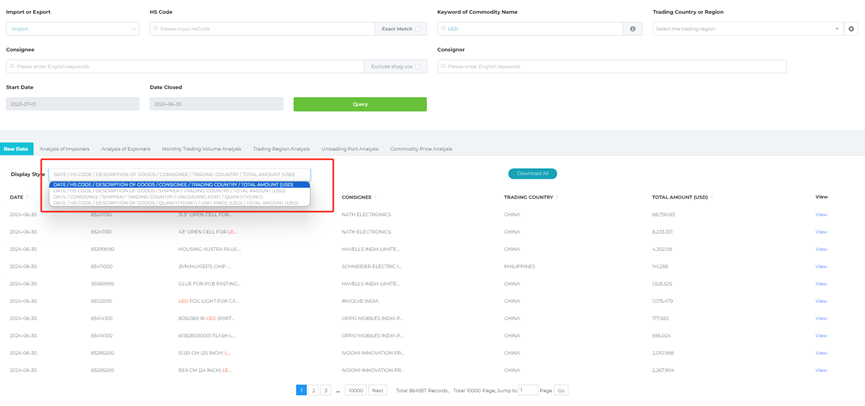Viewport: 865px width, 406px height.
Task: Expand the Trading Country or Region dropdown
Action: [x=748, y=29]
